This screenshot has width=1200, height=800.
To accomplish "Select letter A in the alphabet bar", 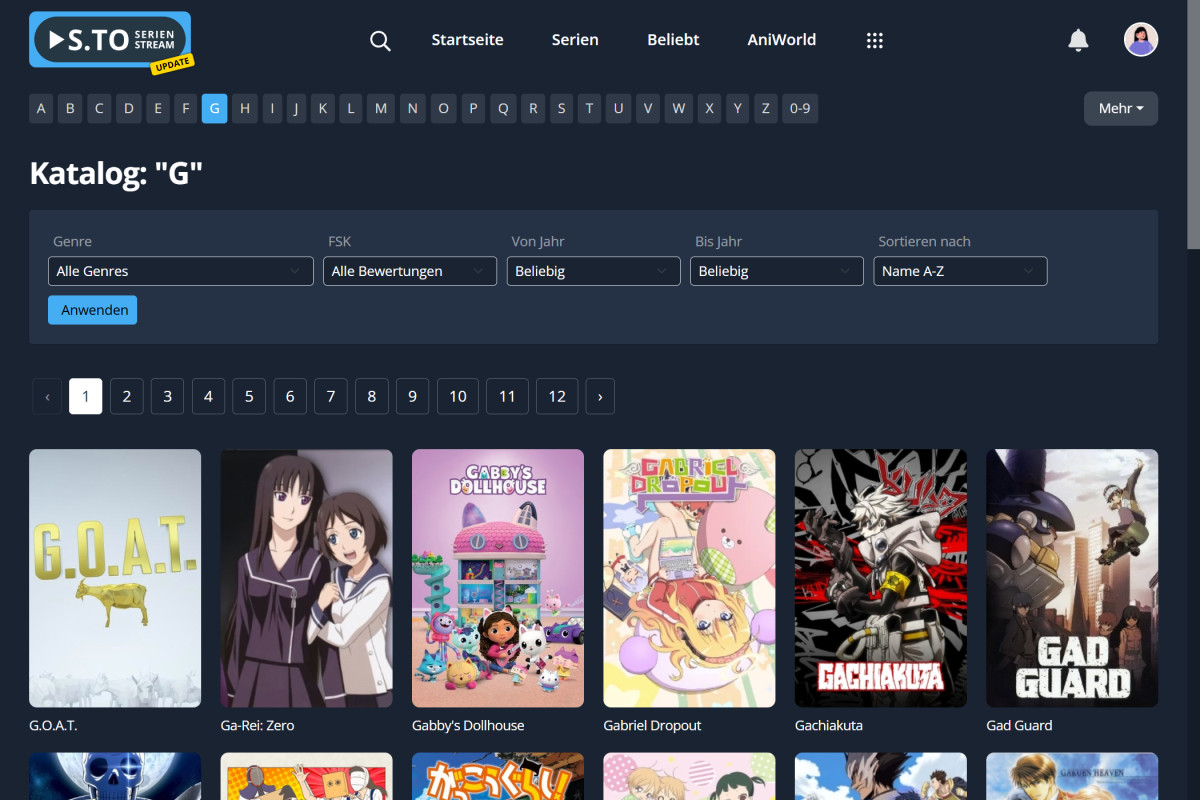I will point(41,108).
